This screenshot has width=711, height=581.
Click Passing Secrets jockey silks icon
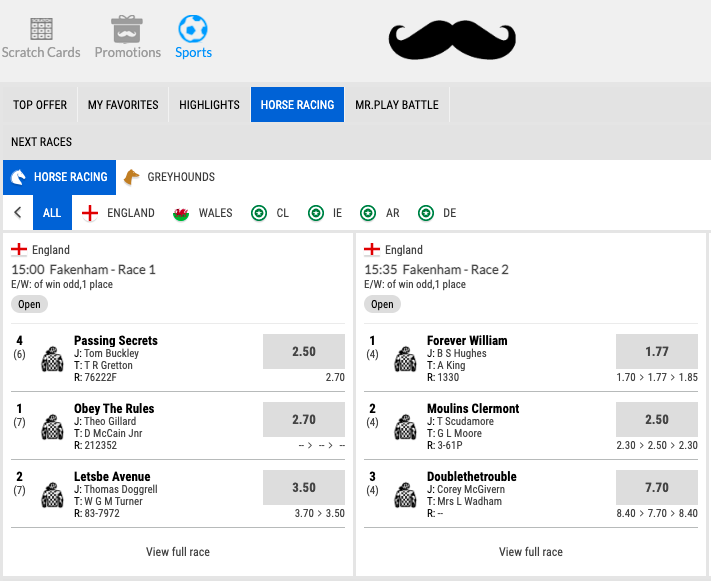click(53, 359)
